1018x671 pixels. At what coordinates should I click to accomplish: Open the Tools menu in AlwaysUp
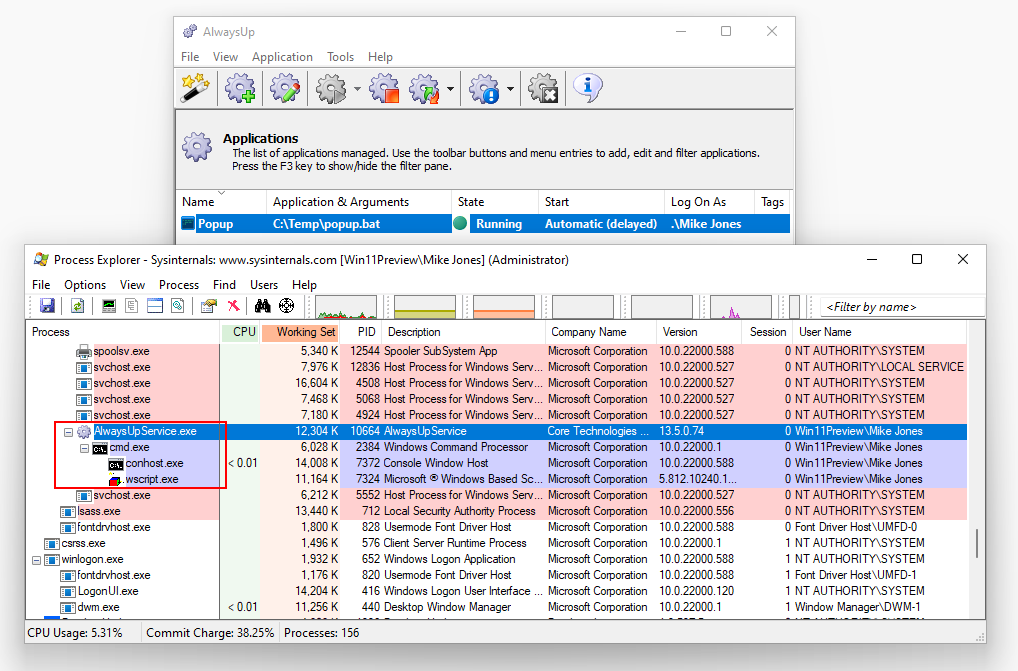(x=340, y=57)
